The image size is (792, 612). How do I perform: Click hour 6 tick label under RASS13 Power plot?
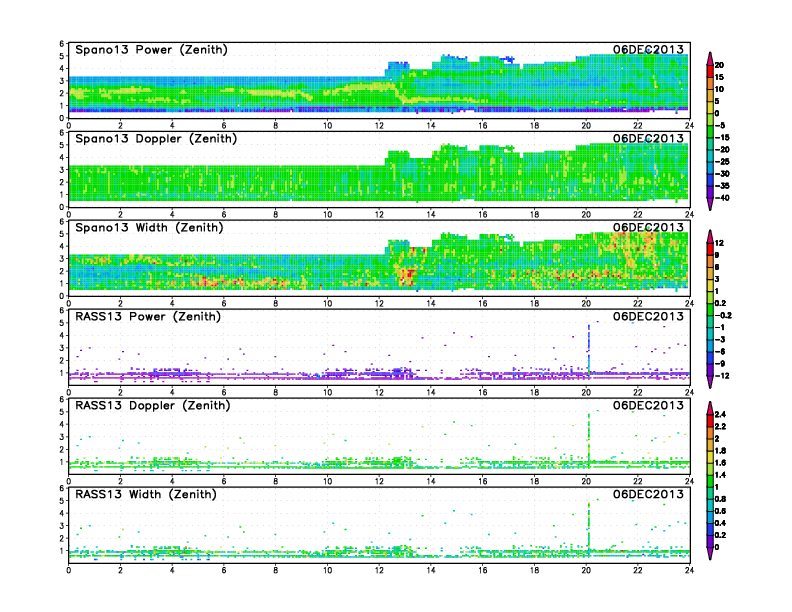(x=224, y=392)
